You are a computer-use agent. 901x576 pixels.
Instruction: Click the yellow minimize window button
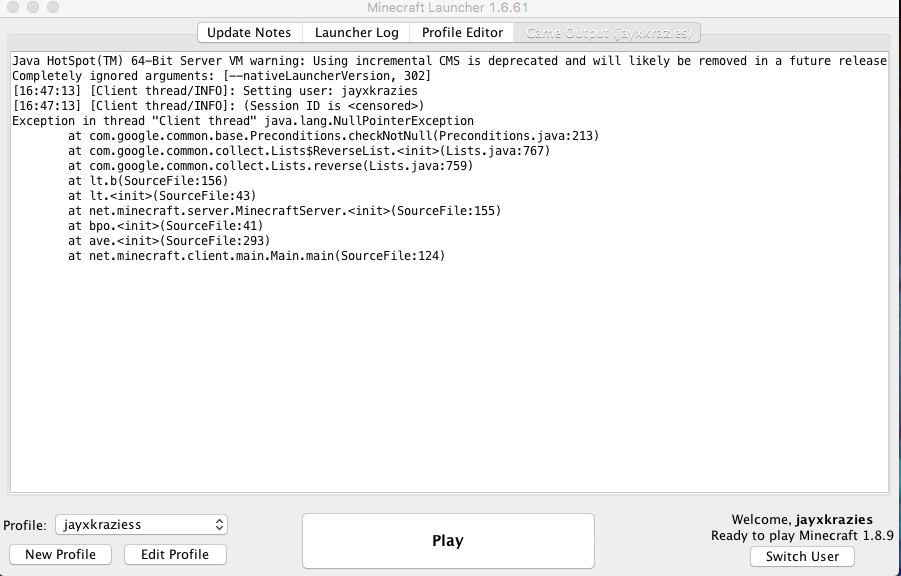[x=33, y=7]
